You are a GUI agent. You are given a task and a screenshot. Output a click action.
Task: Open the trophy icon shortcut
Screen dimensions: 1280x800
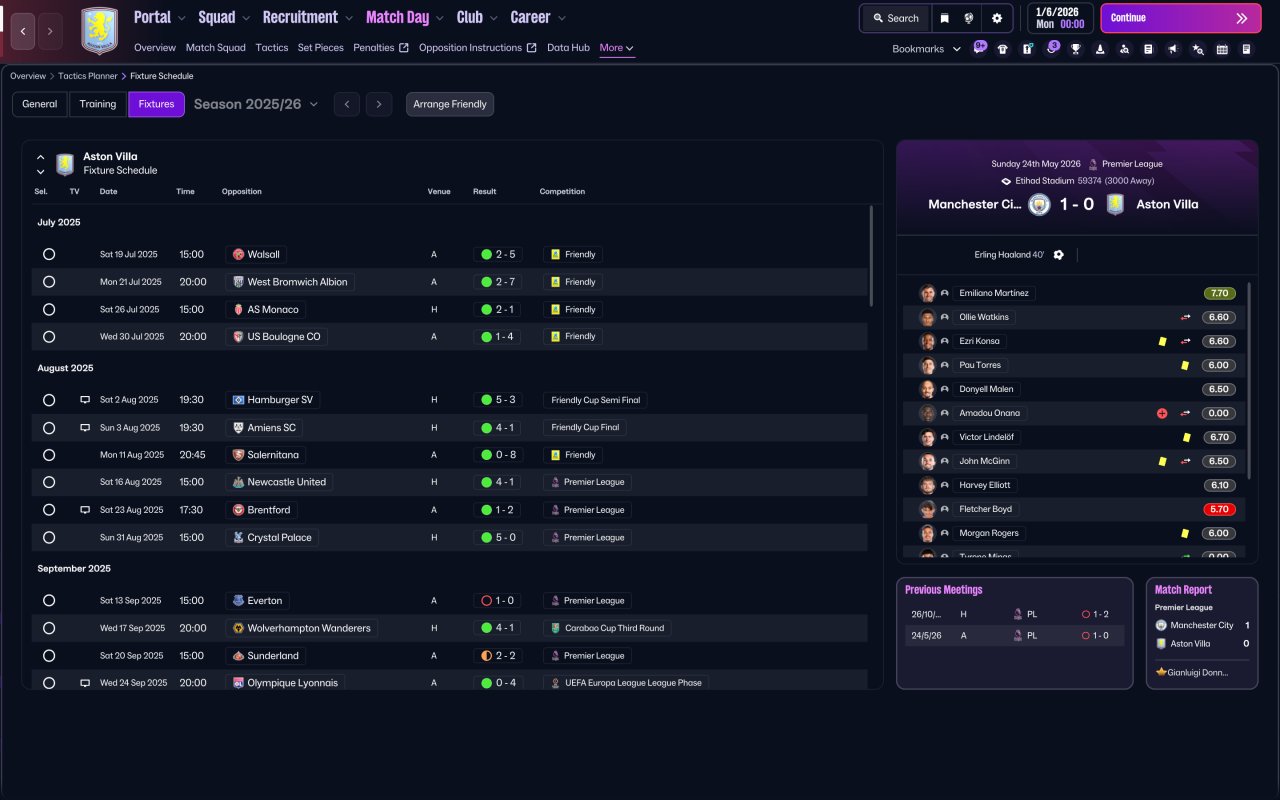1076,49
